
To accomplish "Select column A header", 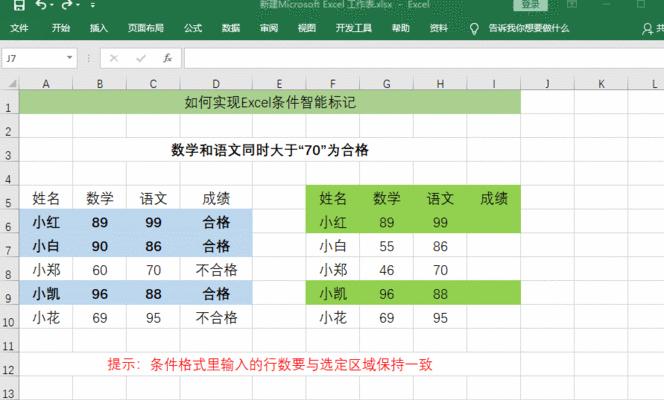I will [46, 84].
